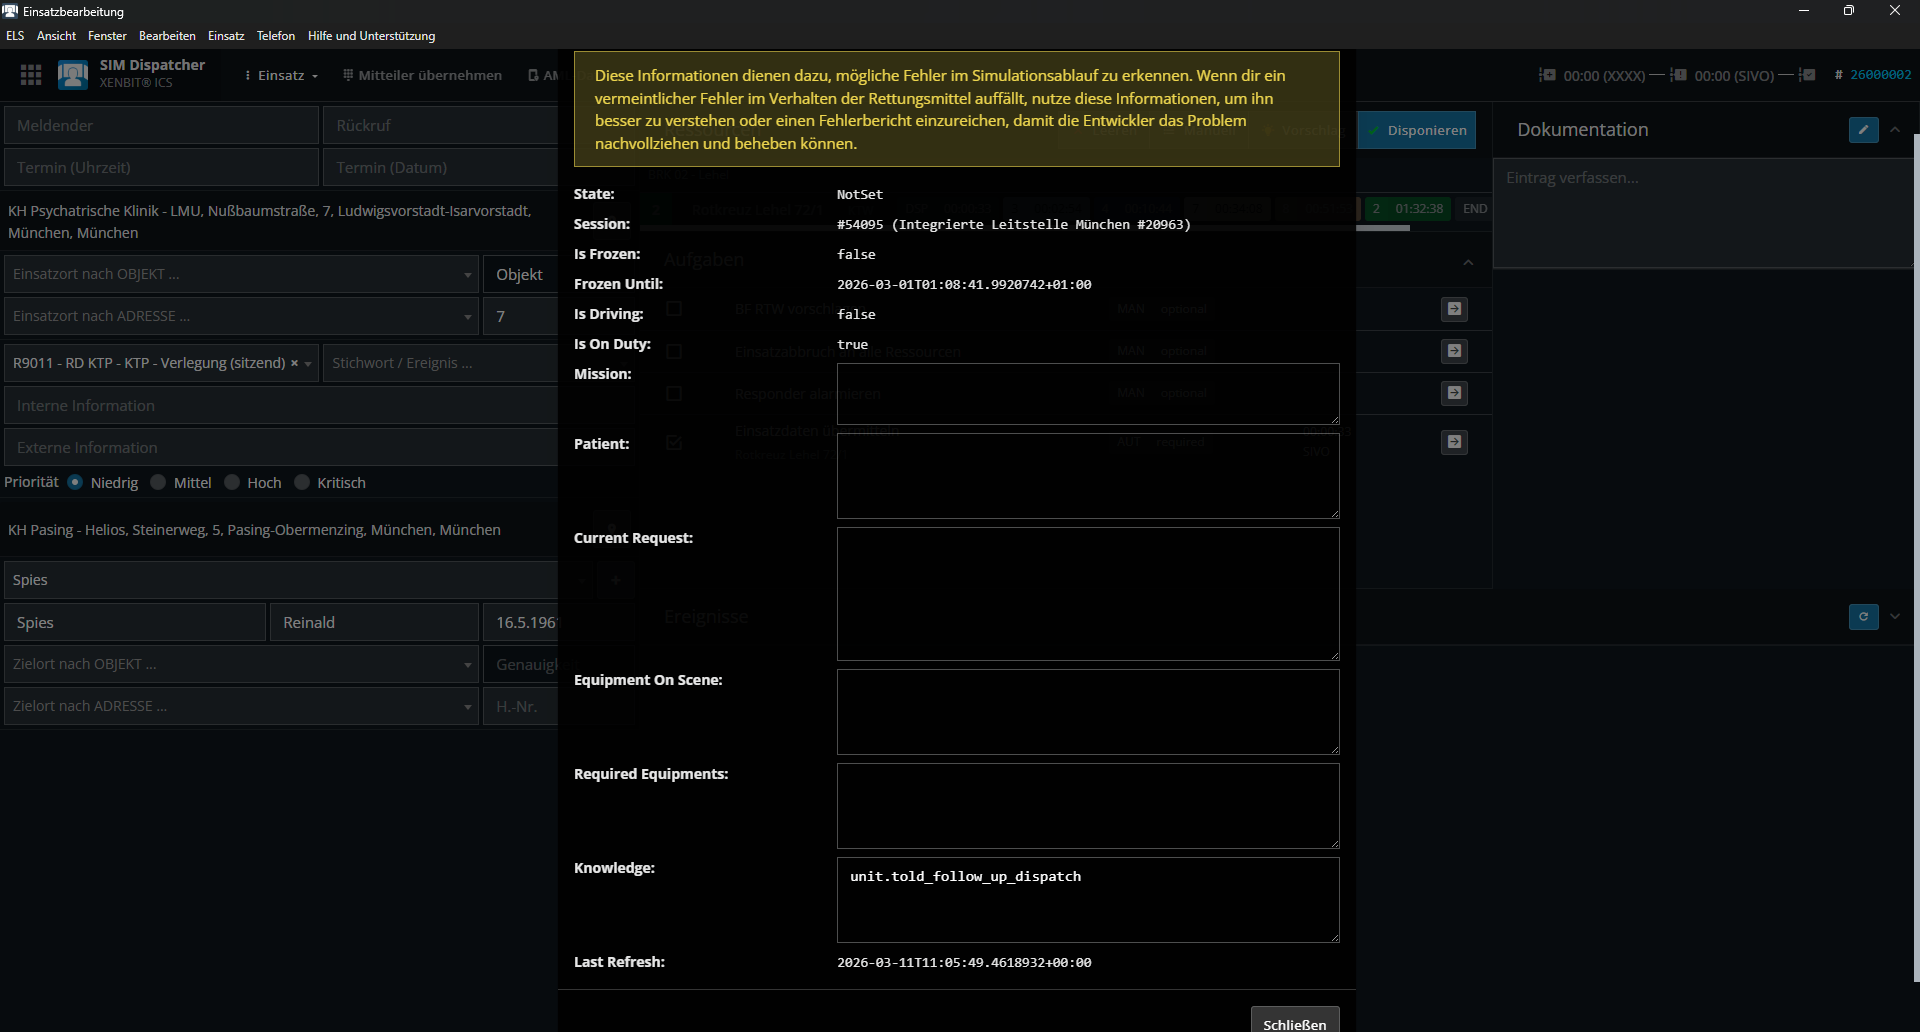
Task: Click the Knowledge text area
Action: pyautogui.click(x=1087, y=900)
